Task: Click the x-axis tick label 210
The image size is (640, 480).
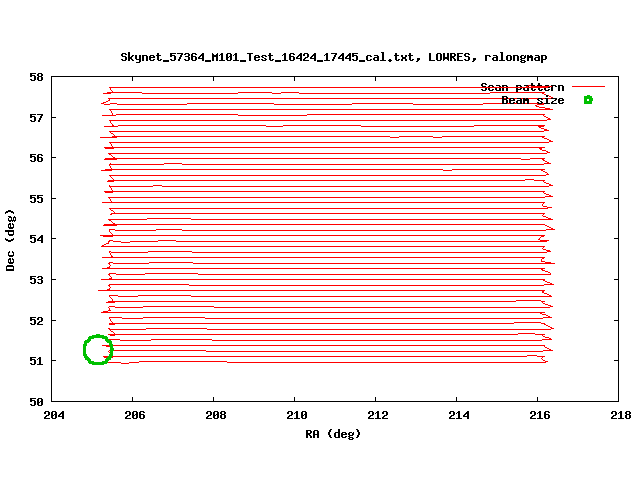Action: point(297,415)
